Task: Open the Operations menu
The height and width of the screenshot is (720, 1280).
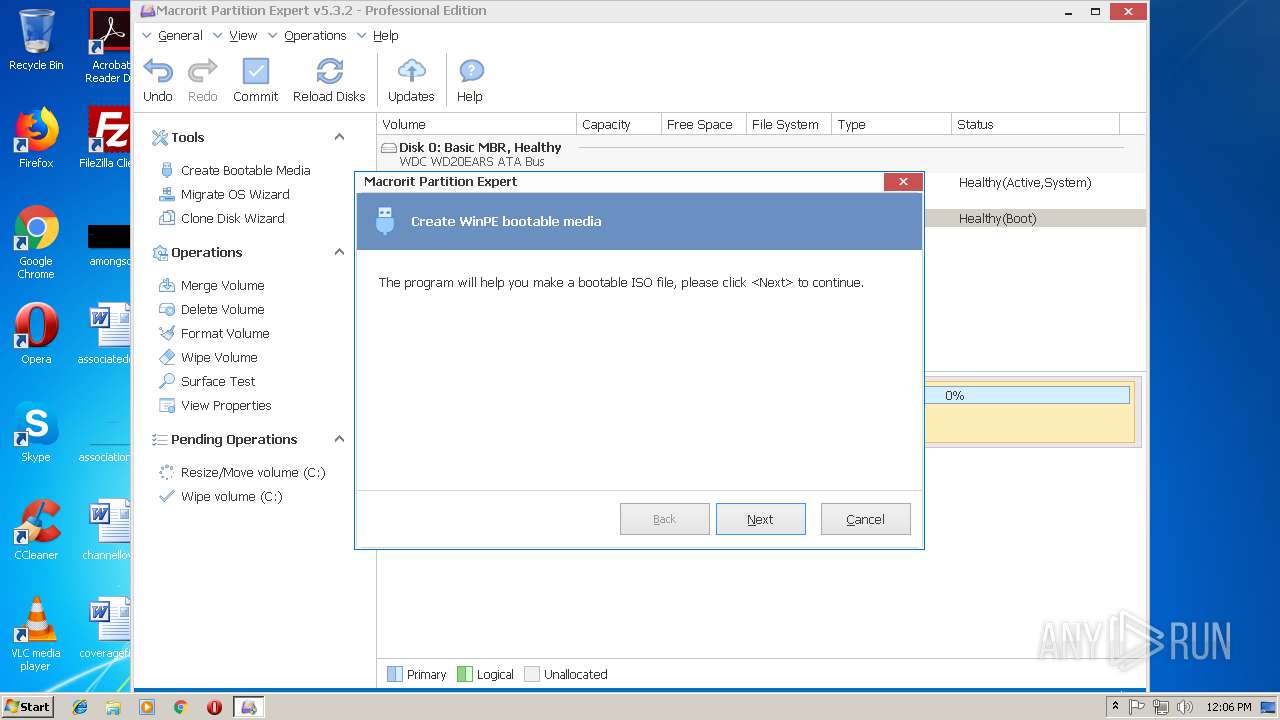Action: coord(315,35)
